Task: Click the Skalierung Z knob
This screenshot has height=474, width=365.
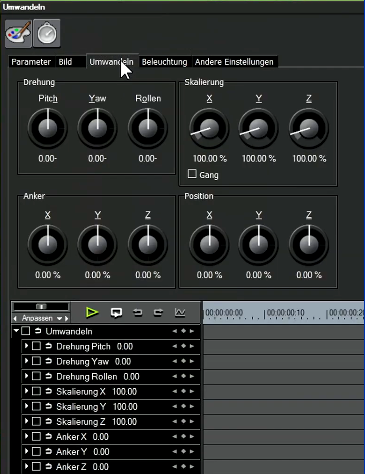Action: click(309, 128)
